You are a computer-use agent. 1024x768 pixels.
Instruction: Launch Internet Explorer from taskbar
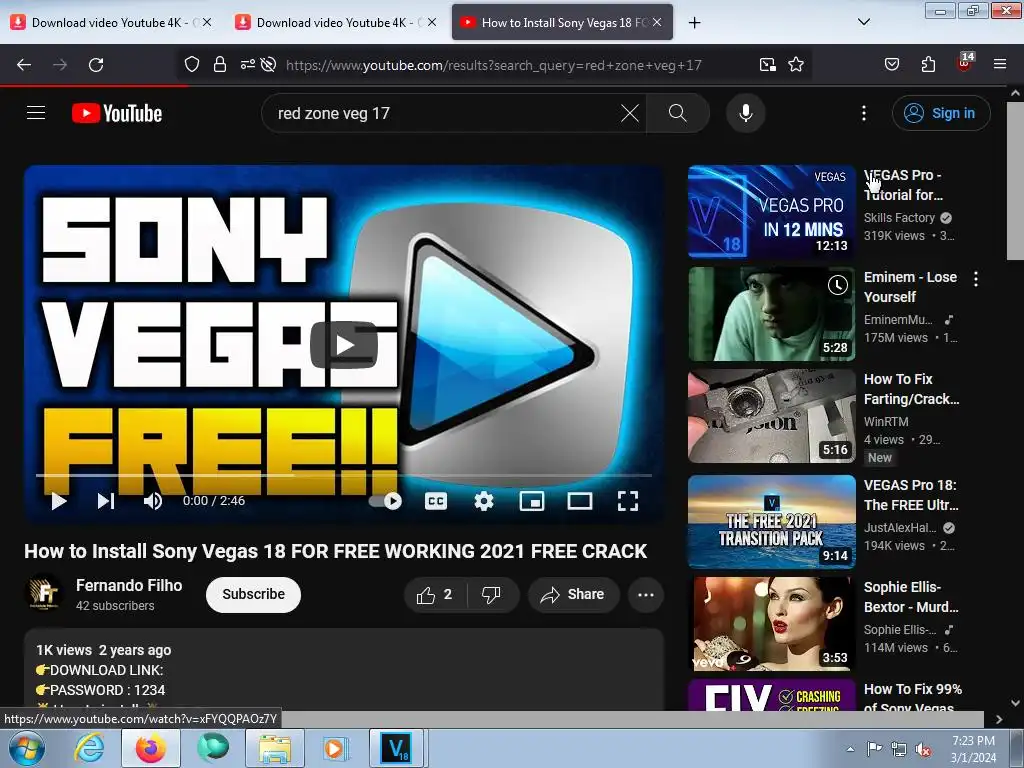click(88, 748)
